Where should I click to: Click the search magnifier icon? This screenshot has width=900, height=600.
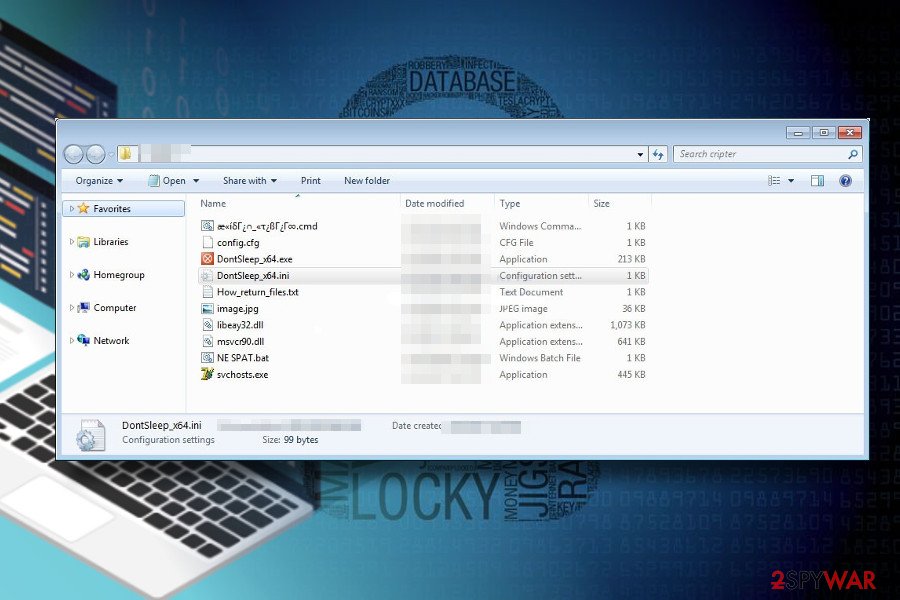(853, 154)
